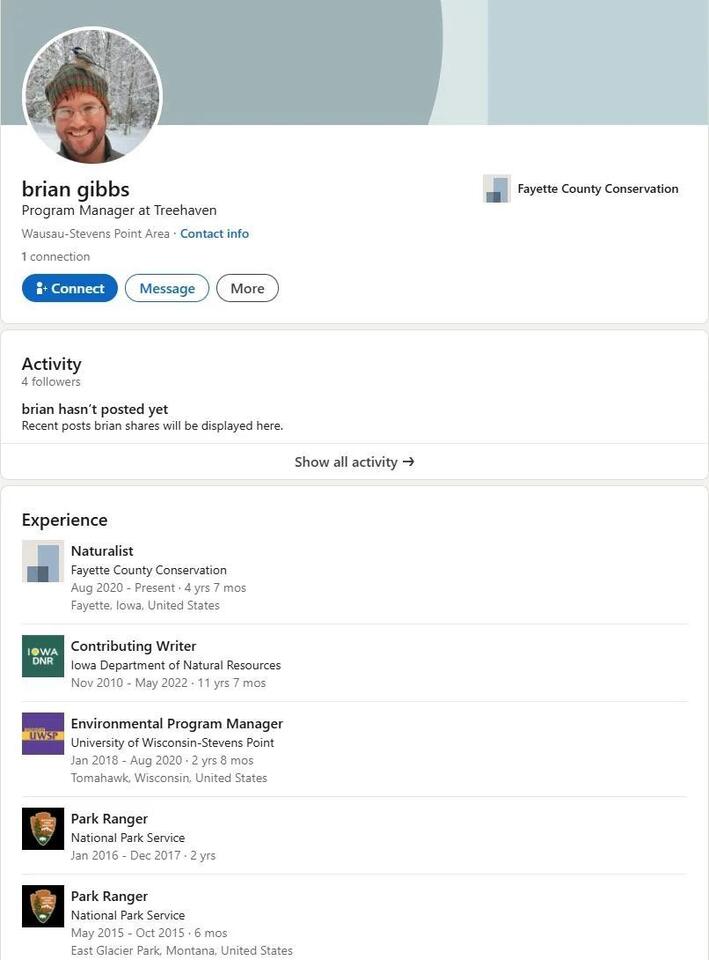
Task: Open the More options menu
Action: [x=247, y=288]
